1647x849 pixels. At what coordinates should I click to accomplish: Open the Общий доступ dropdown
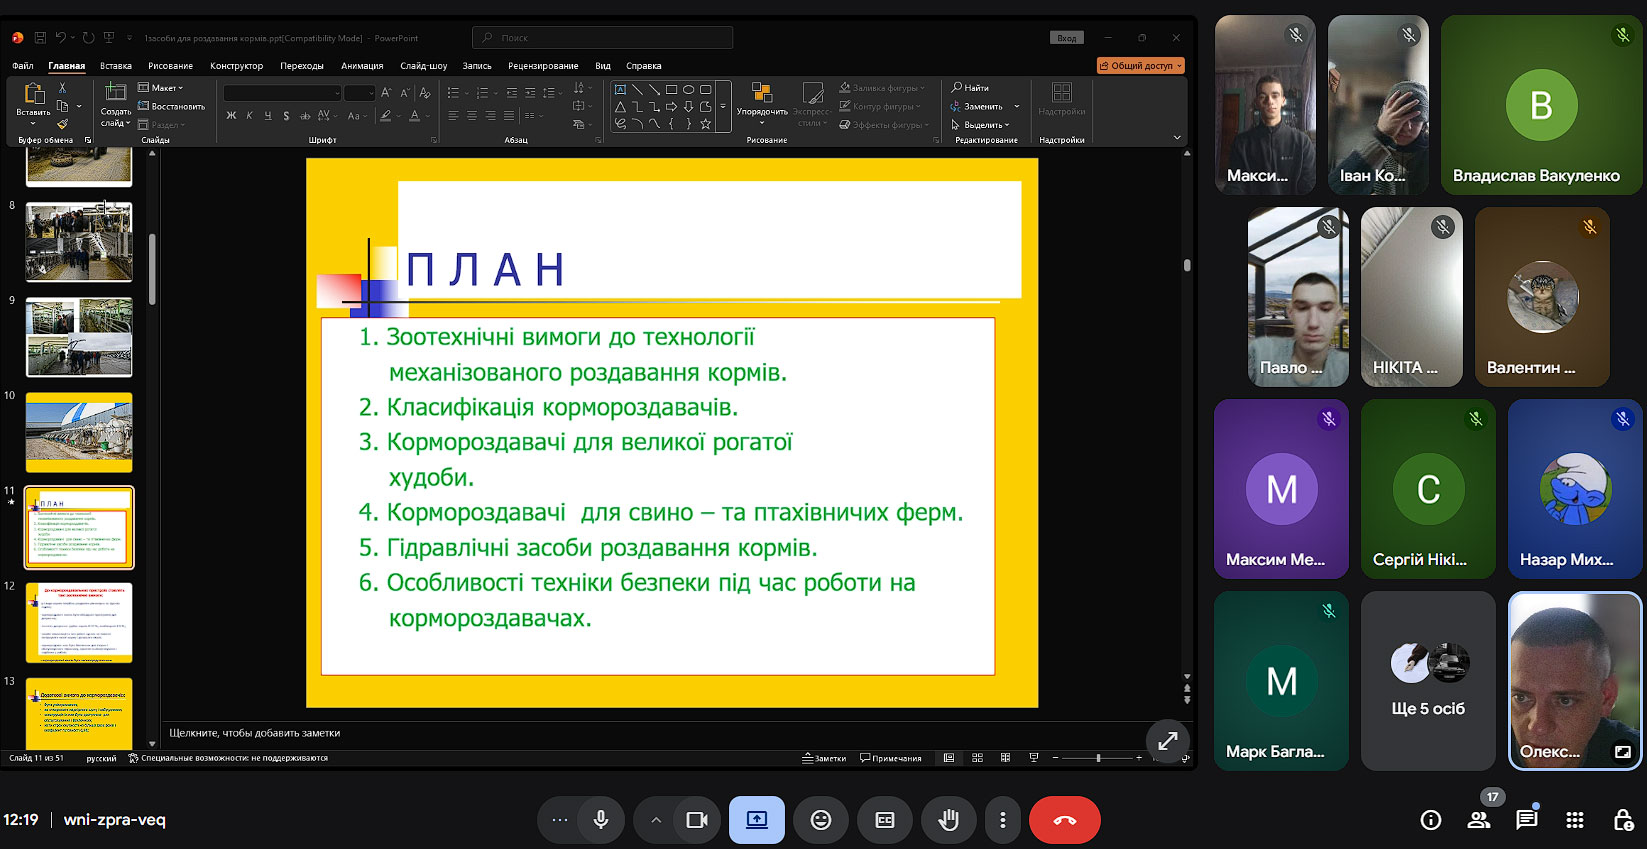point(1141,66)
